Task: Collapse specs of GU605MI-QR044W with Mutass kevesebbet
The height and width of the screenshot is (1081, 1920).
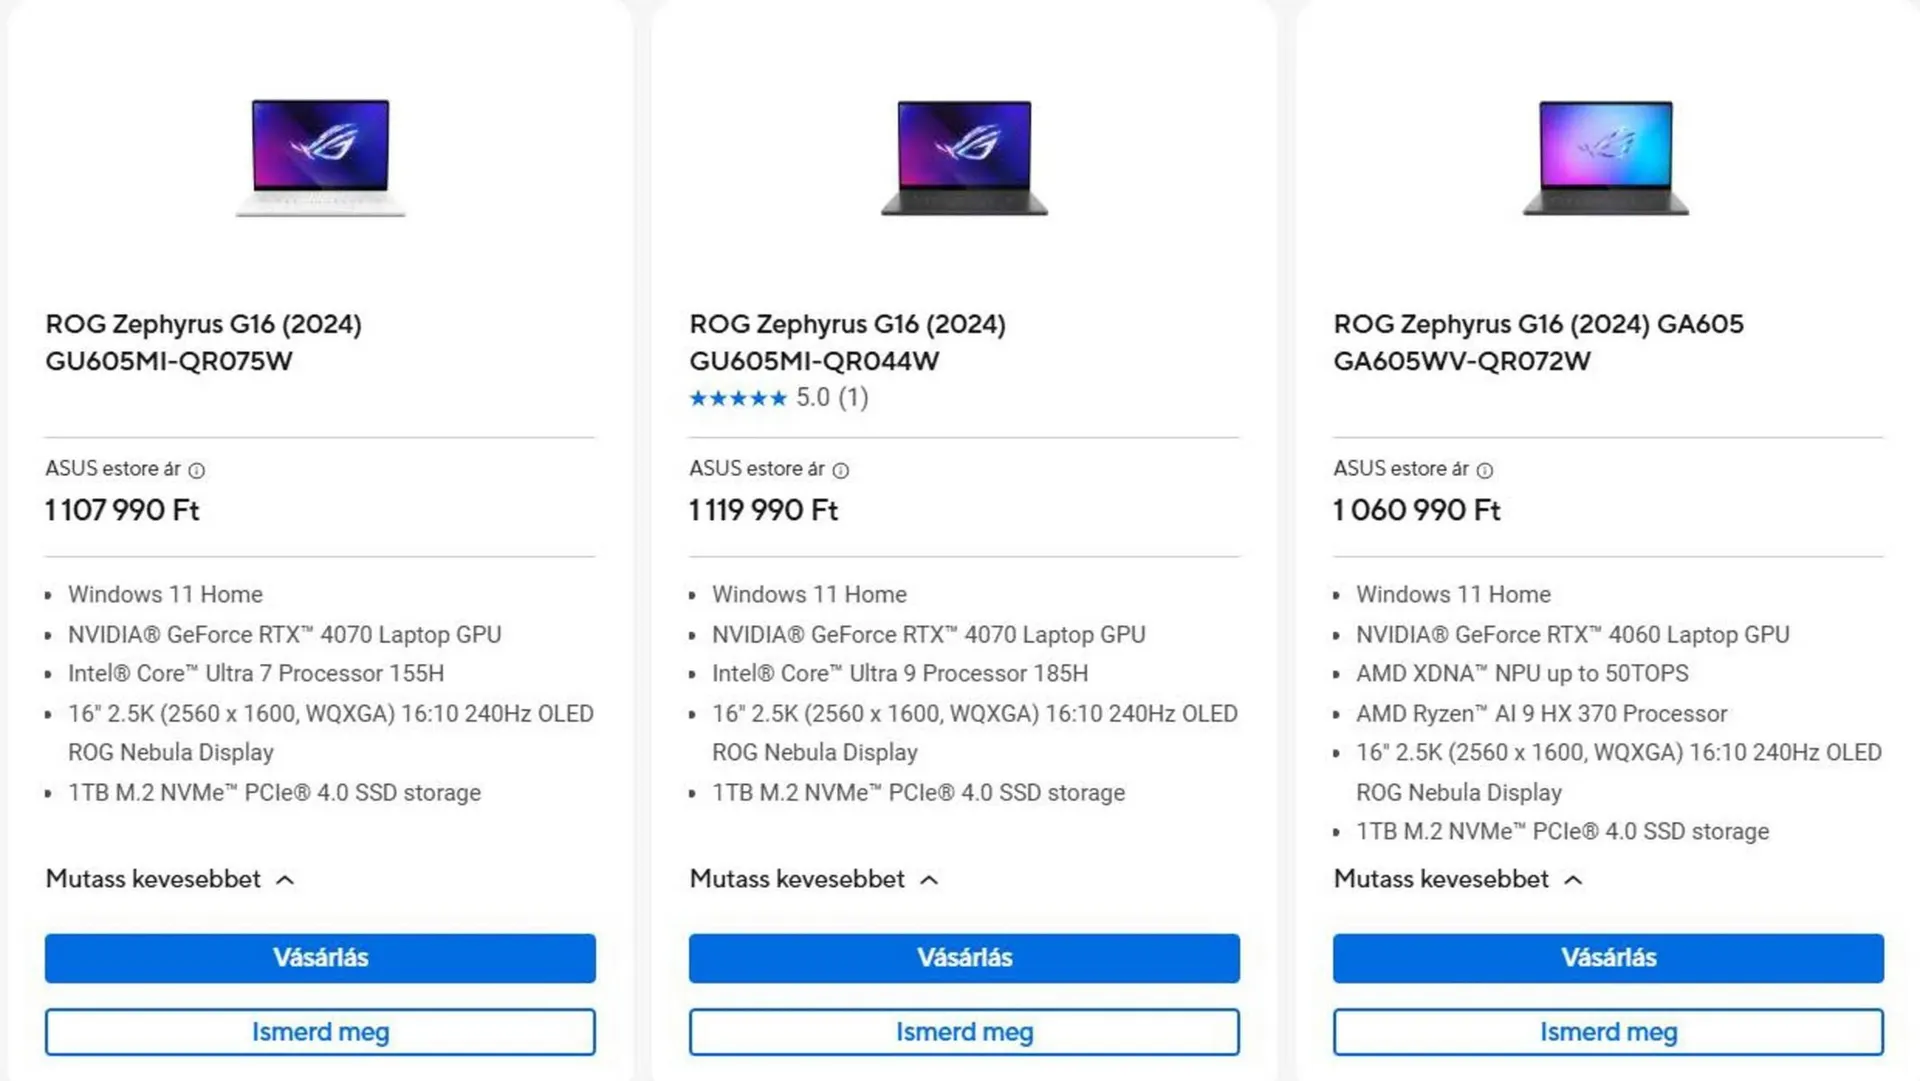Action: tap(814, 879)
